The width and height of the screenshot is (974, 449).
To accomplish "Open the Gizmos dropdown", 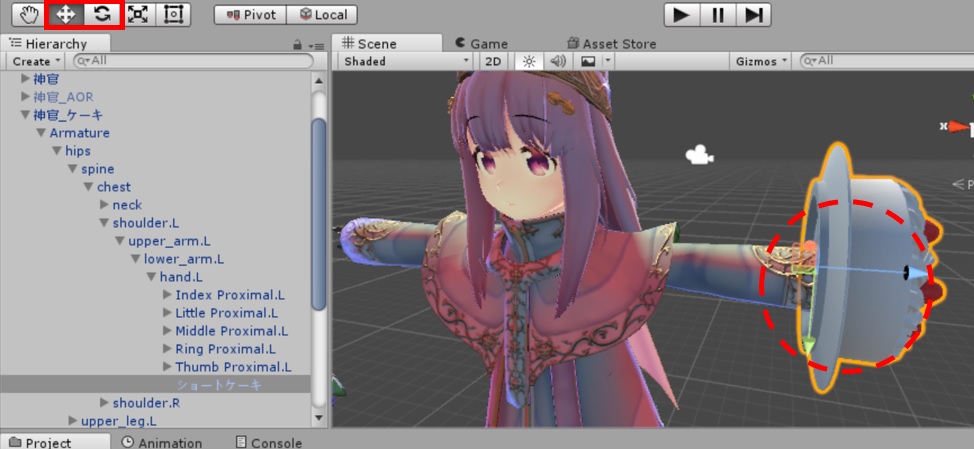I will (761, 61).
